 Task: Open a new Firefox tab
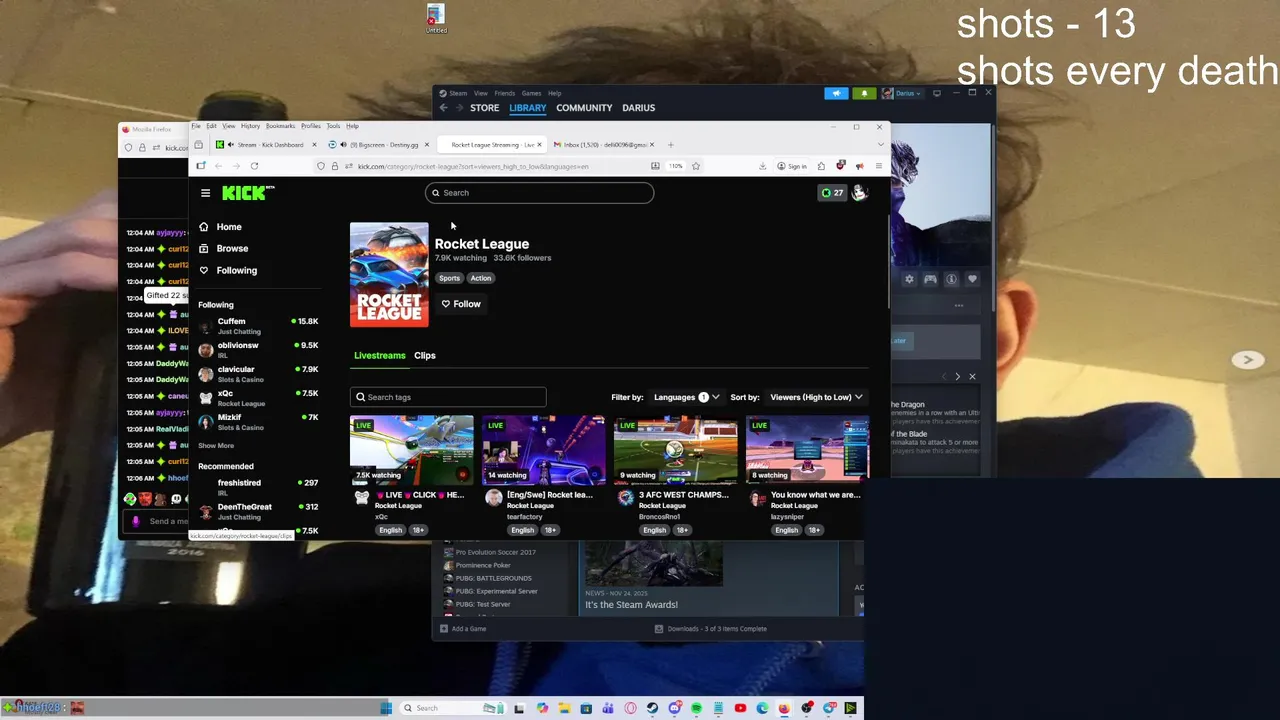[671, 145]
